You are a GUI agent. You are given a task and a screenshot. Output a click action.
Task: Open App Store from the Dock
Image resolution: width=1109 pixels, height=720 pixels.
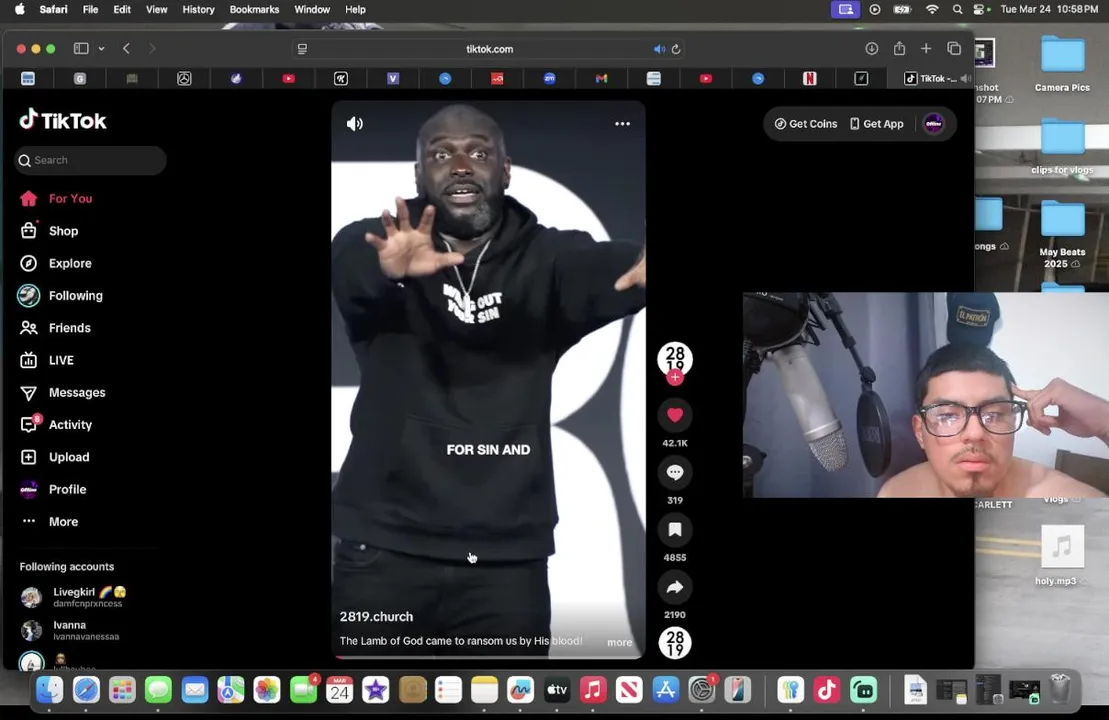[x=666, y=690]
